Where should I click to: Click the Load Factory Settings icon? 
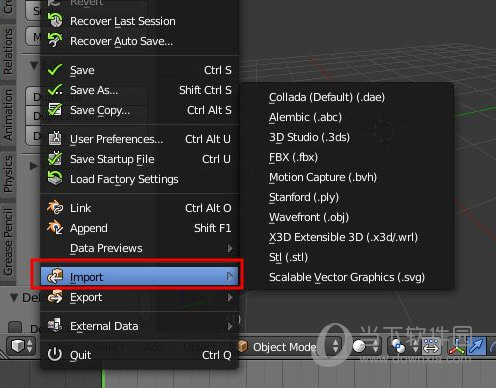click(55, 178)
